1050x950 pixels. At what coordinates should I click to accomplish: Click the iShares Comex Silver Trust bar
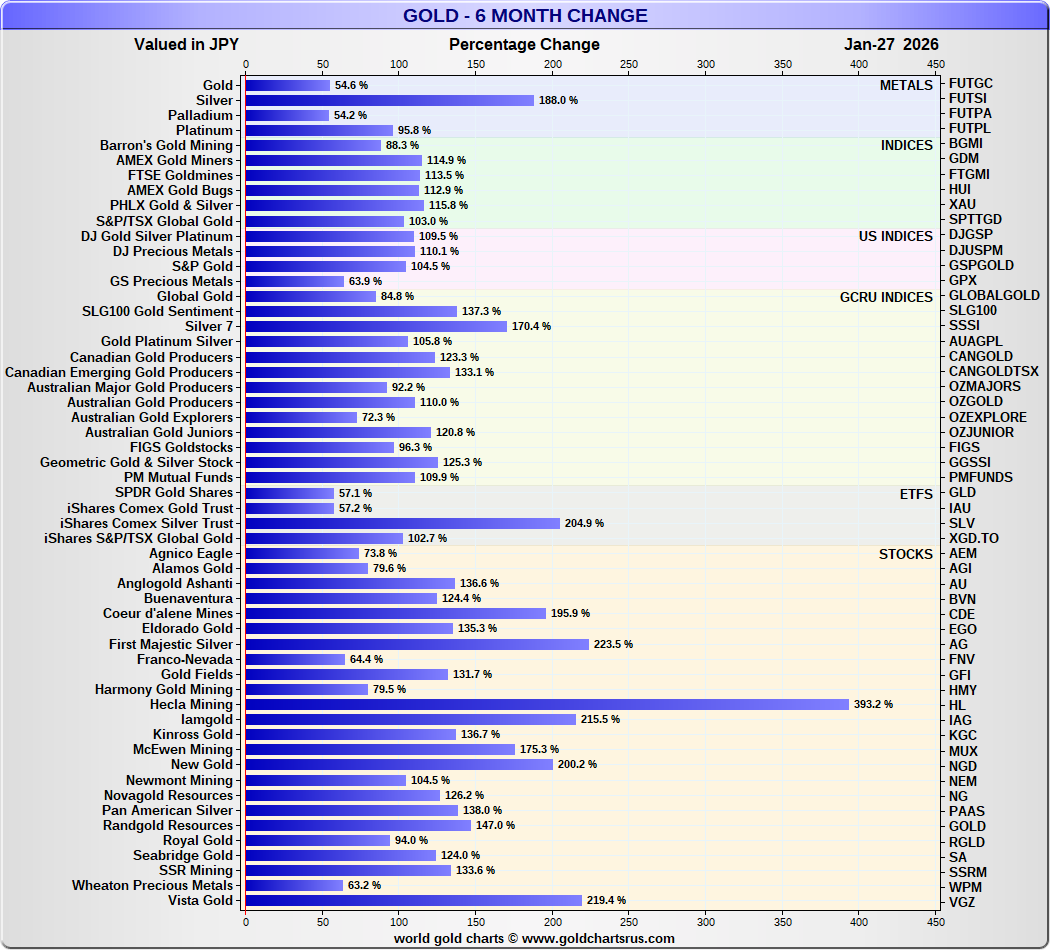click(x=402, y=523)
